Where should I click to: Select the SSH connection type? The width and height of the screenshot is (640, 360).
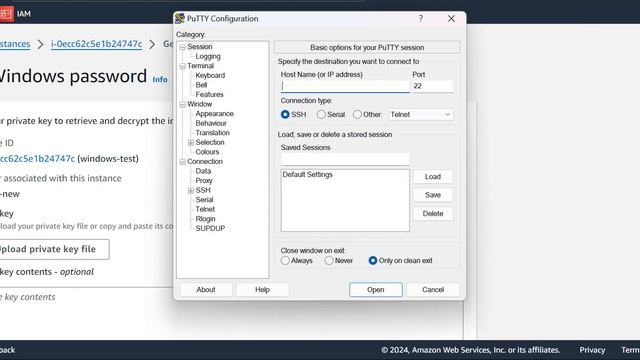[285, 115]
